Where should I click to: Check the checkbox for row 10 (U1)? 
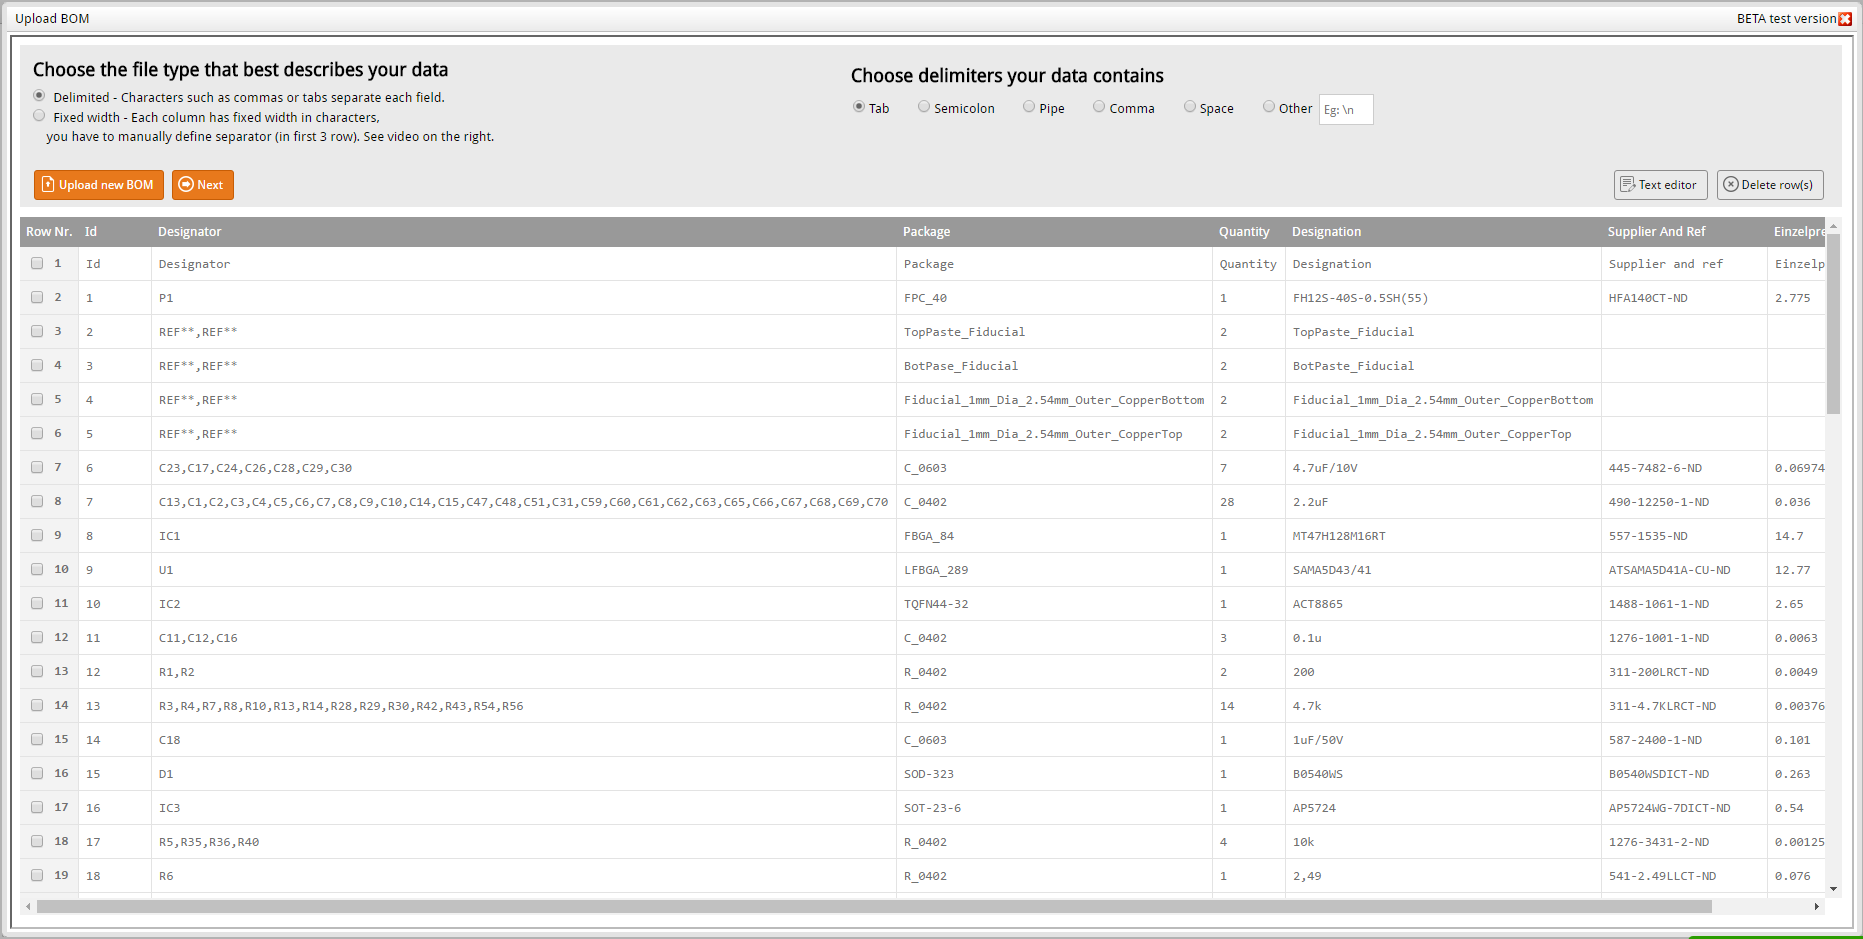(x=37, y=570)
